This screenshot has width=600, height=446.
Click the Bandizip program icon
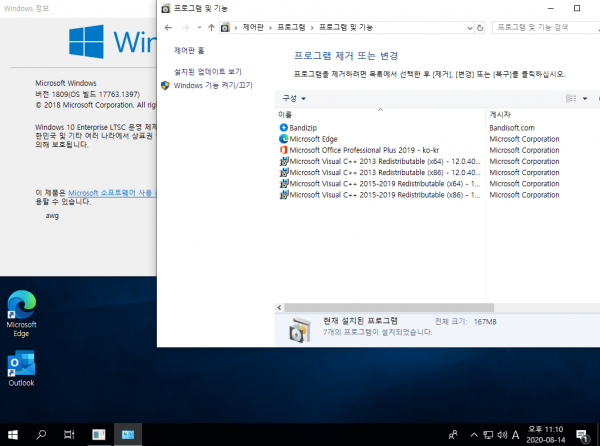(x=284, y=127)
